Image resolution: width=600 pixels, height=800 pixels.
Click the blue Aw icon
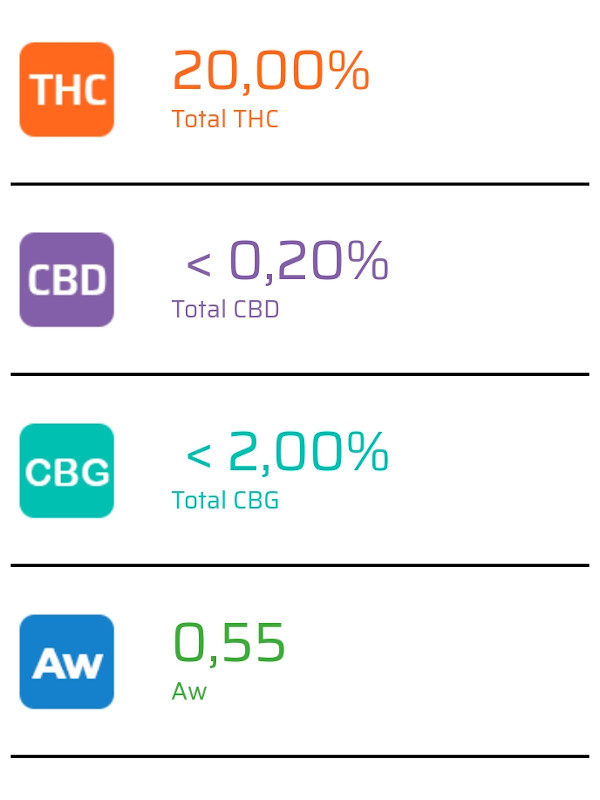tap(67, 661)
